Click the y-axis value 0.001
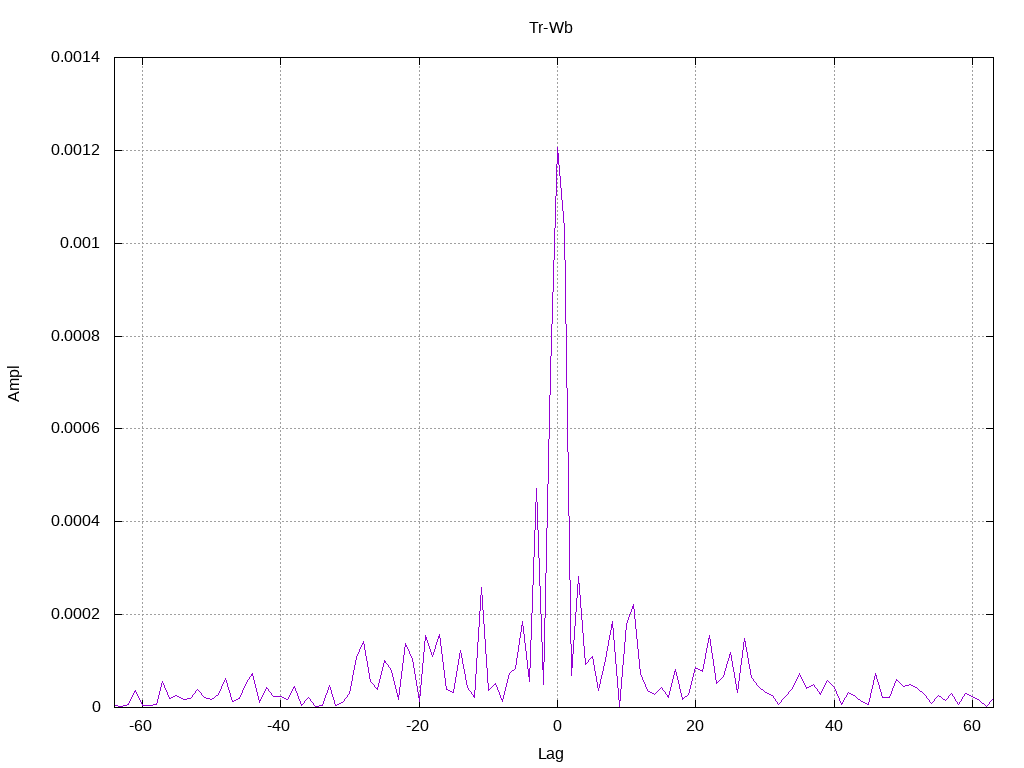The height and width of the screenshot is (768, 1024). pyautogui.click(x=80, y=243)
